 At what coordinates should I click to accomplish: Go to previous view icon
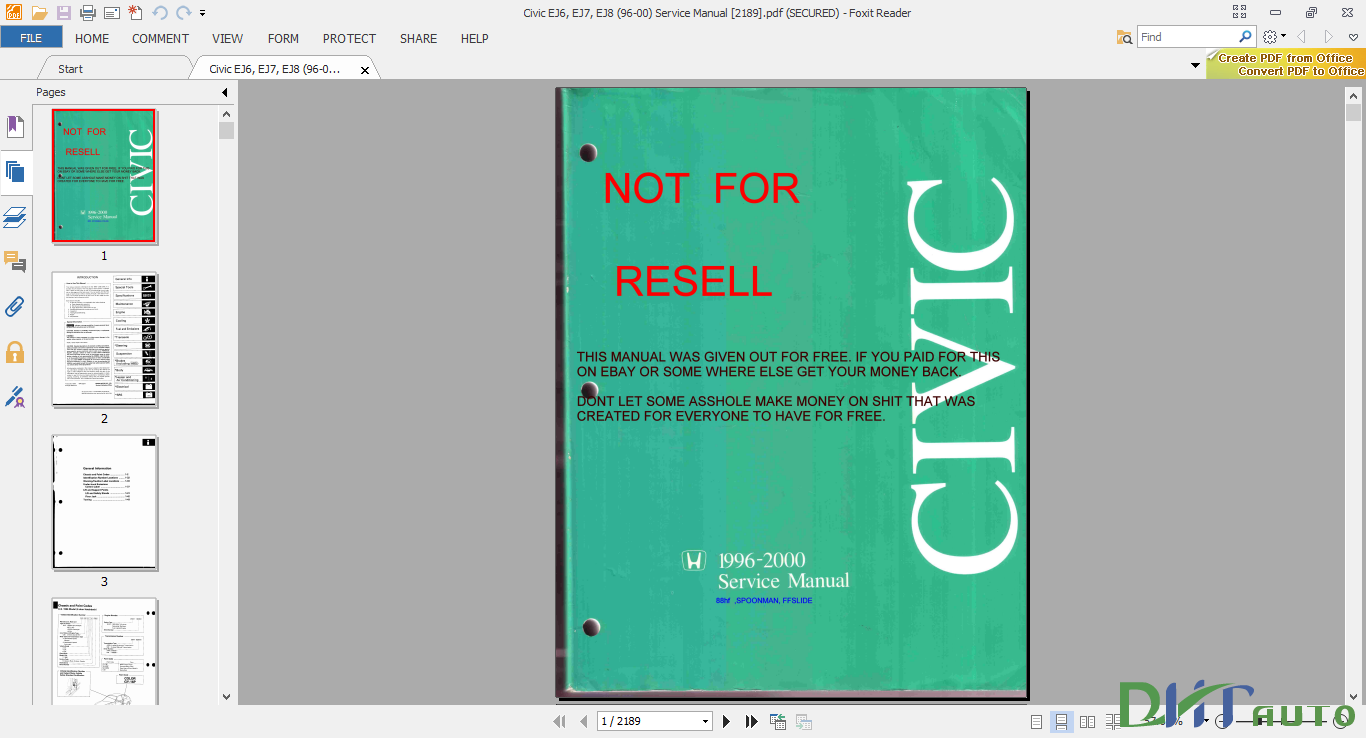coord(778,721)
